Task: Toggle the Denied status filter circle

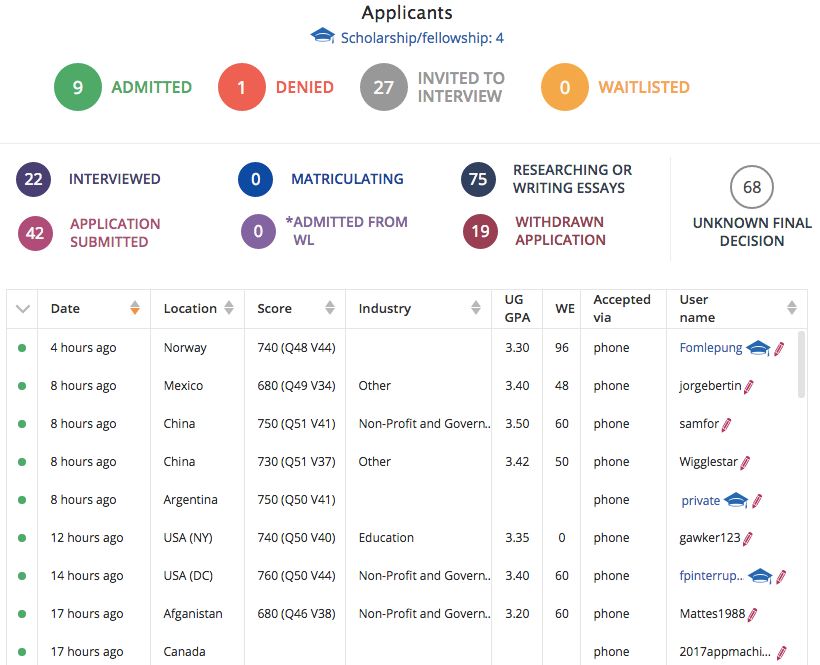Action: 242,87
